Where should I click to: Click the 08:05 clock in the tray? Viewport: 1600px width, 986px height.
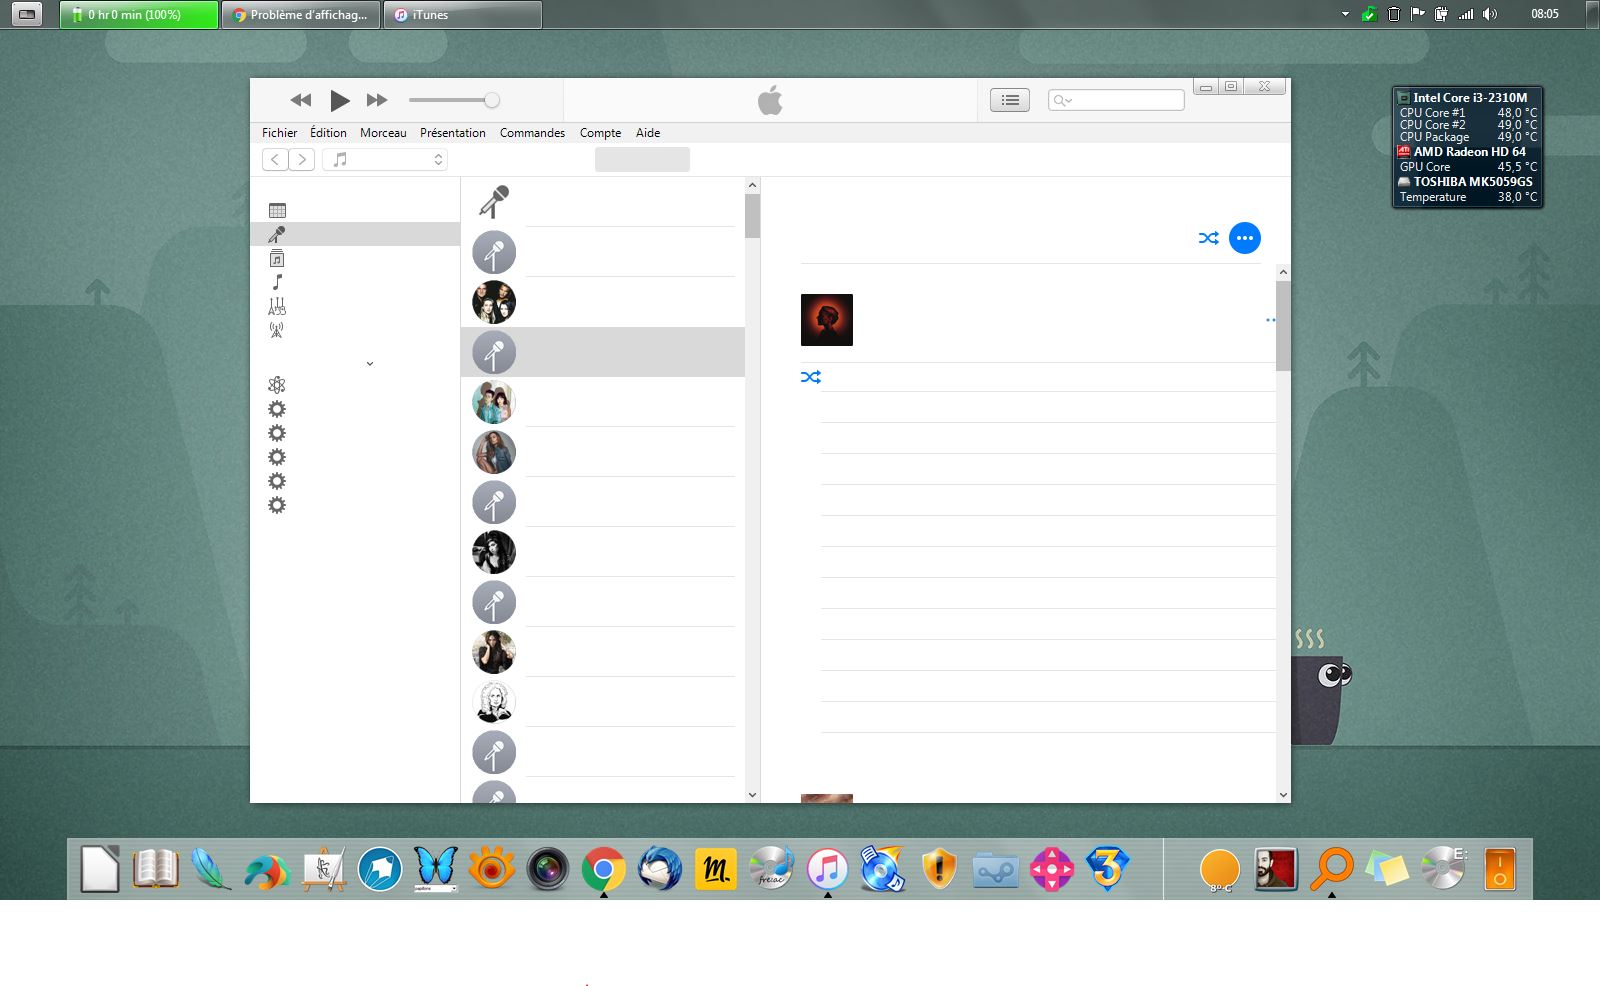tap(1545, 14)
